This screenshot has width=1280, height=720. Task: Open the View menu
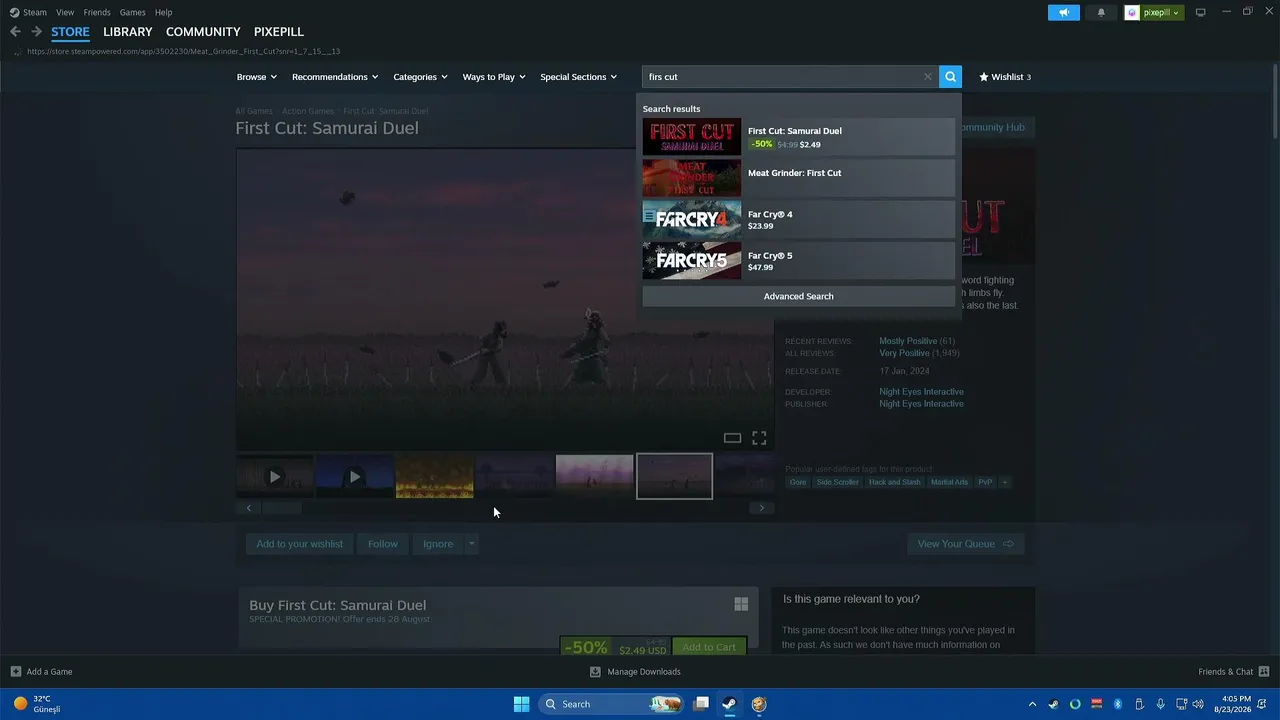65,12
